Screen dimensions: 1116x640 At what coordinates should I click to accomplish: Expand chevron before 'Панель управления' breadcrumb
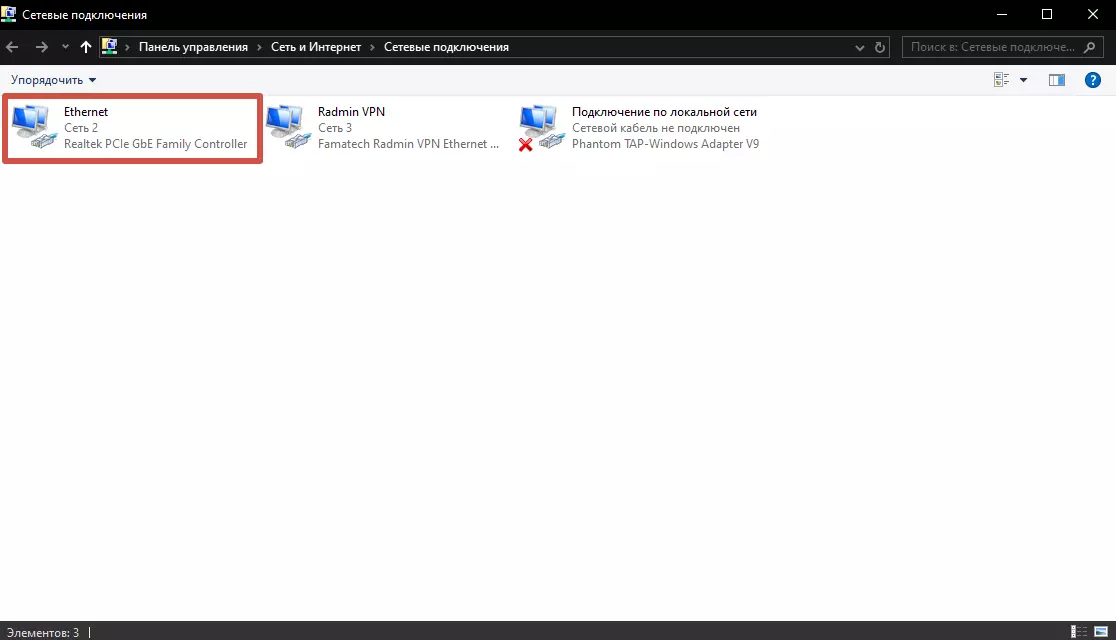(x=127, y=47)
